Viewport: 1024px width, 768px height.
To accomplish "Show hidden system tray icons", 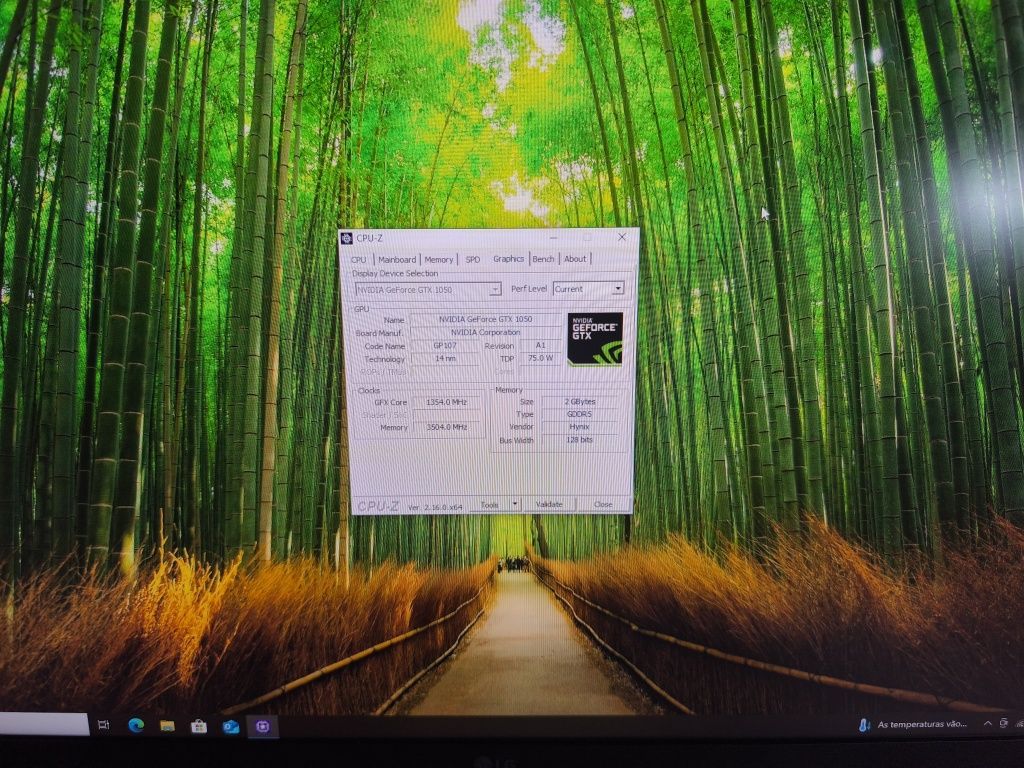I will point(987,723).
